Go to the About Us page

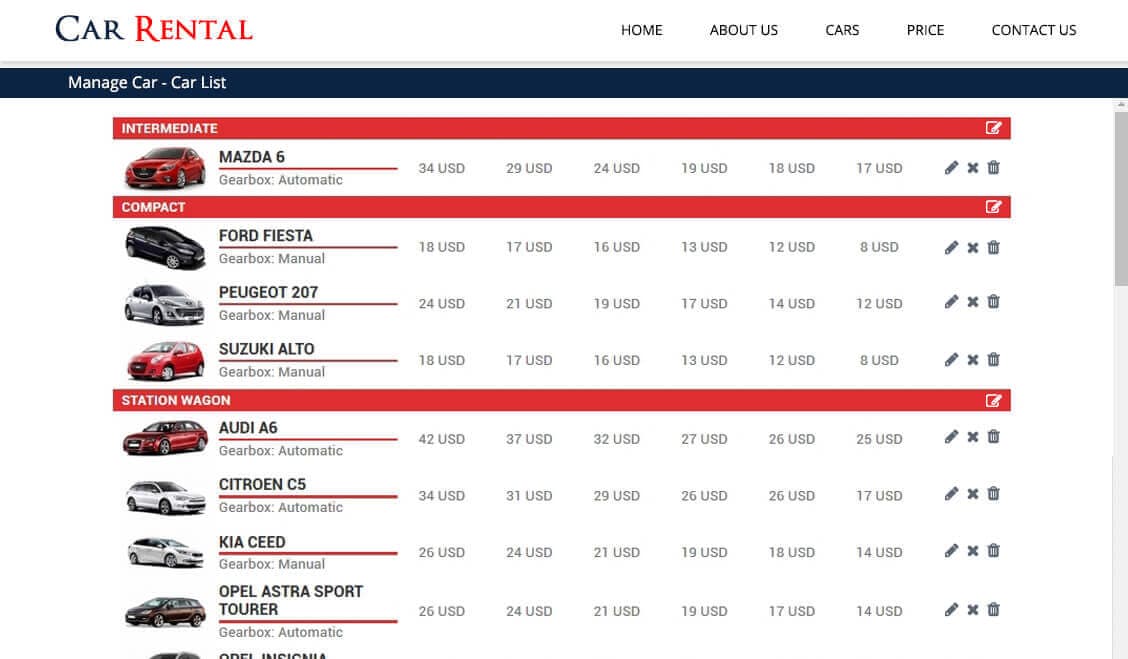[743, 30]
